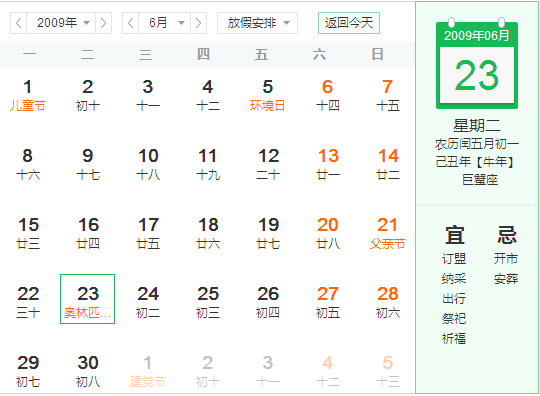This screenshot has width=540, height=396.
Task: Select Saturday June 6 十四
Action: point(328,95)
